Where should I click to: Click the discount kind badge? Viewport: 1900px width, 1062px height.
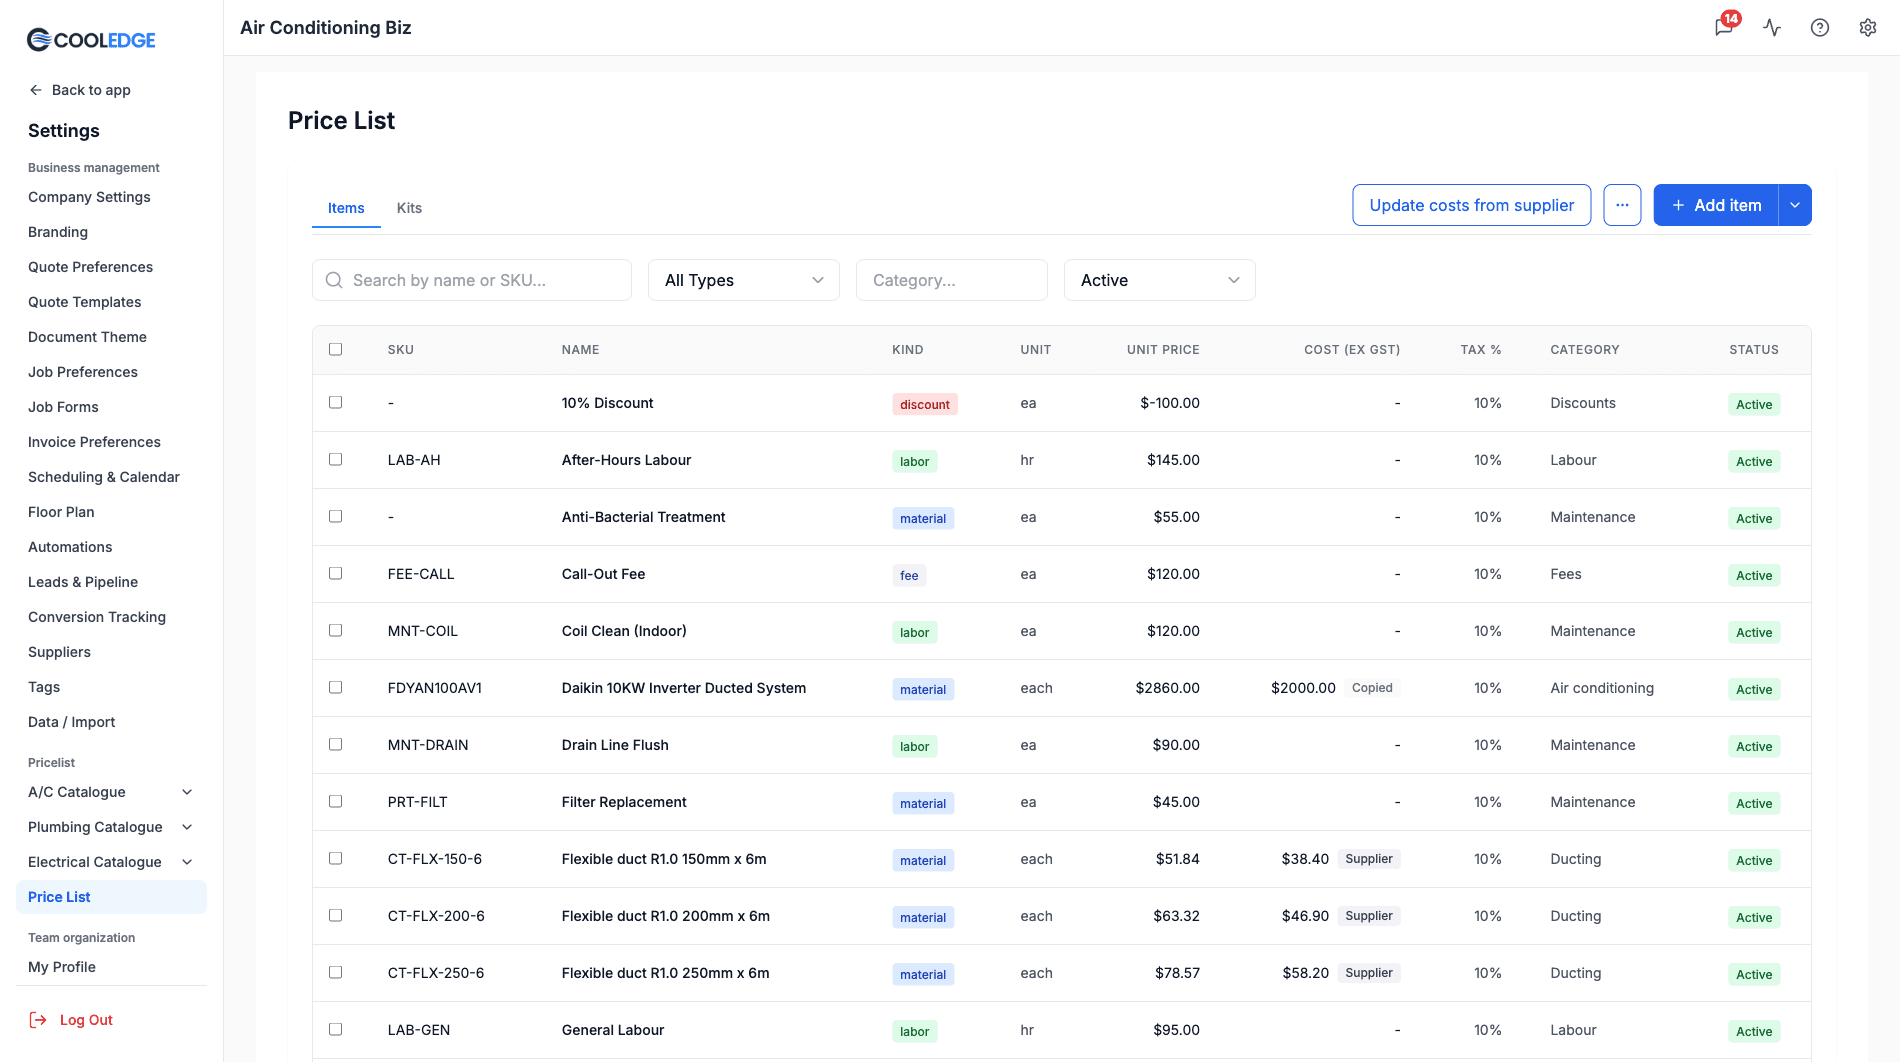coord(925,404)
